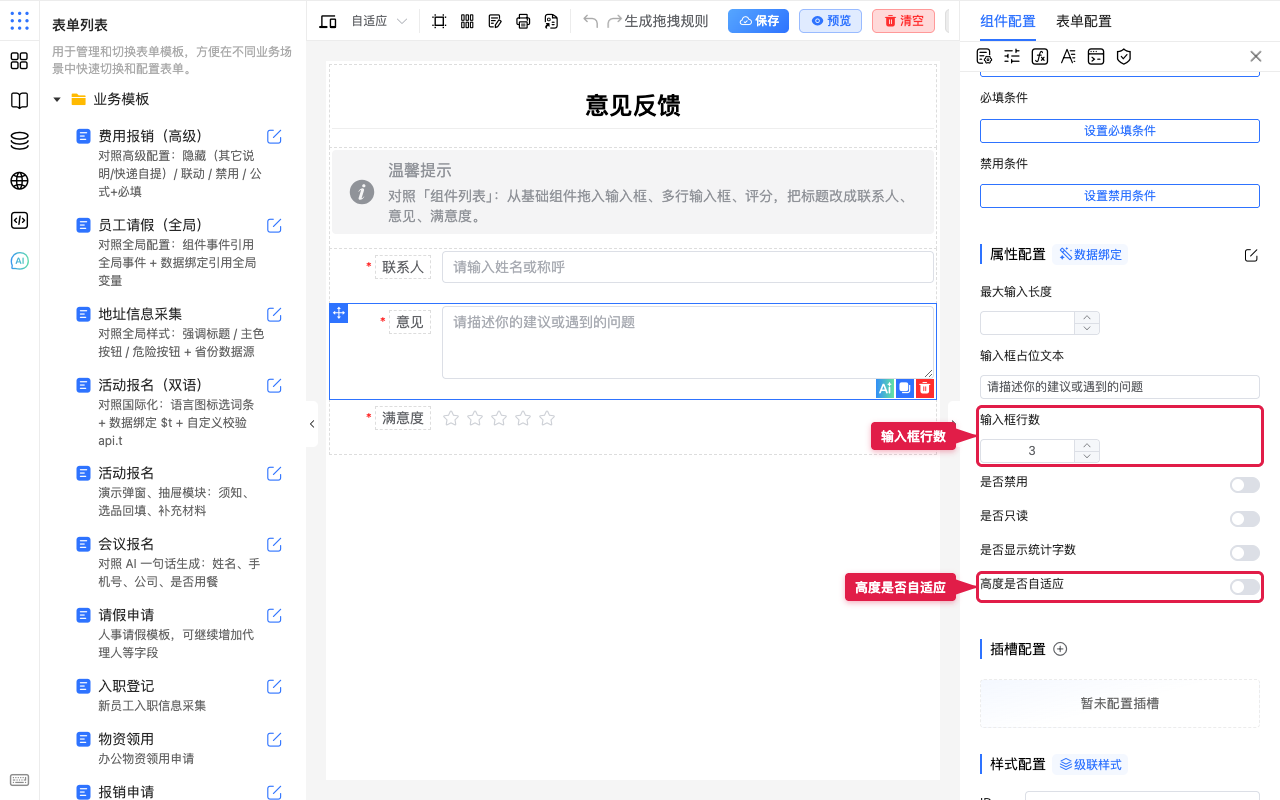Screen dimensions: 1280x800
Task: Click the 联系人 name input field
Action: coord(688,267)
